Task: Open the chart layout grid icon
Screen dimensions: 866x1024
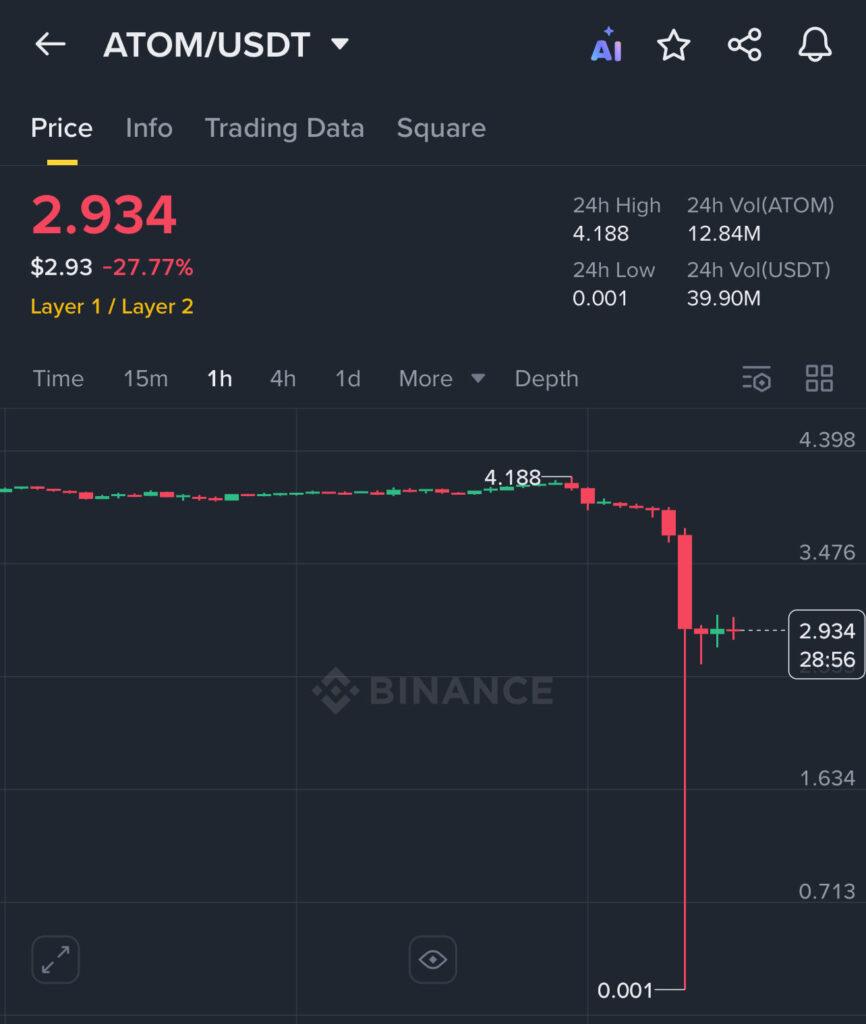Action: click(819, 379)
